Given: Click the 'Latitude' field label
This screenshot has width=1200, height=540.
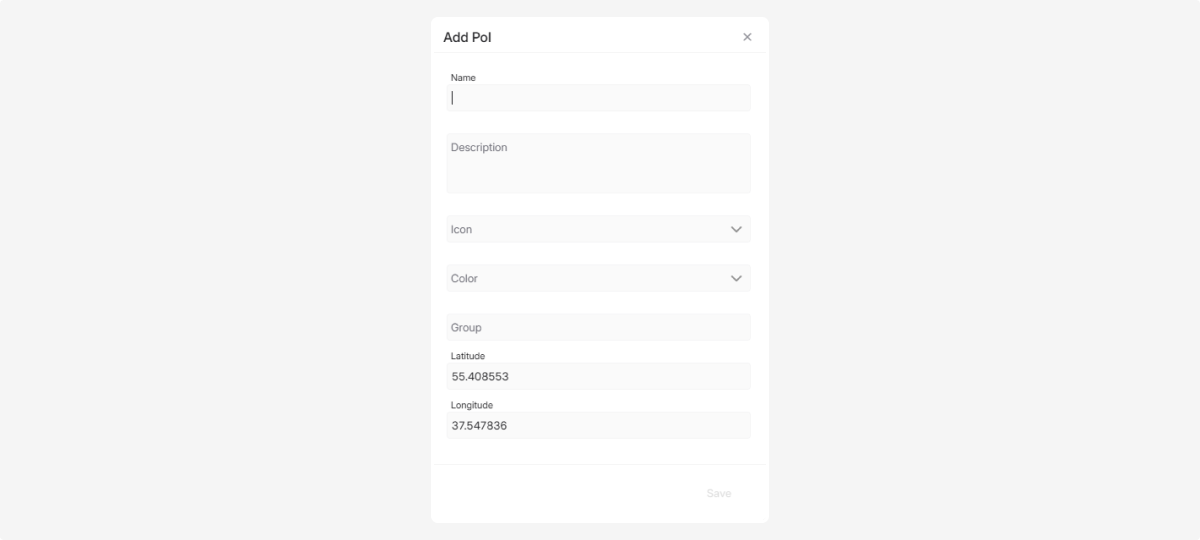Looking at the screenshot, I should (468, 356).
